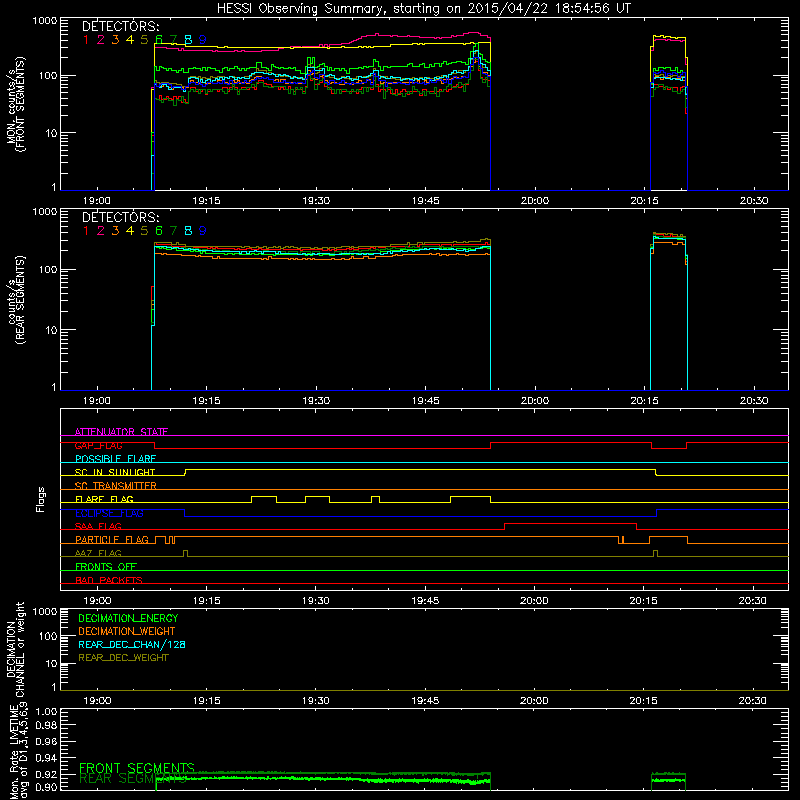
Task: Click the counts/s (REAR SEGMENTS) axis title
Action: [15, 300]
